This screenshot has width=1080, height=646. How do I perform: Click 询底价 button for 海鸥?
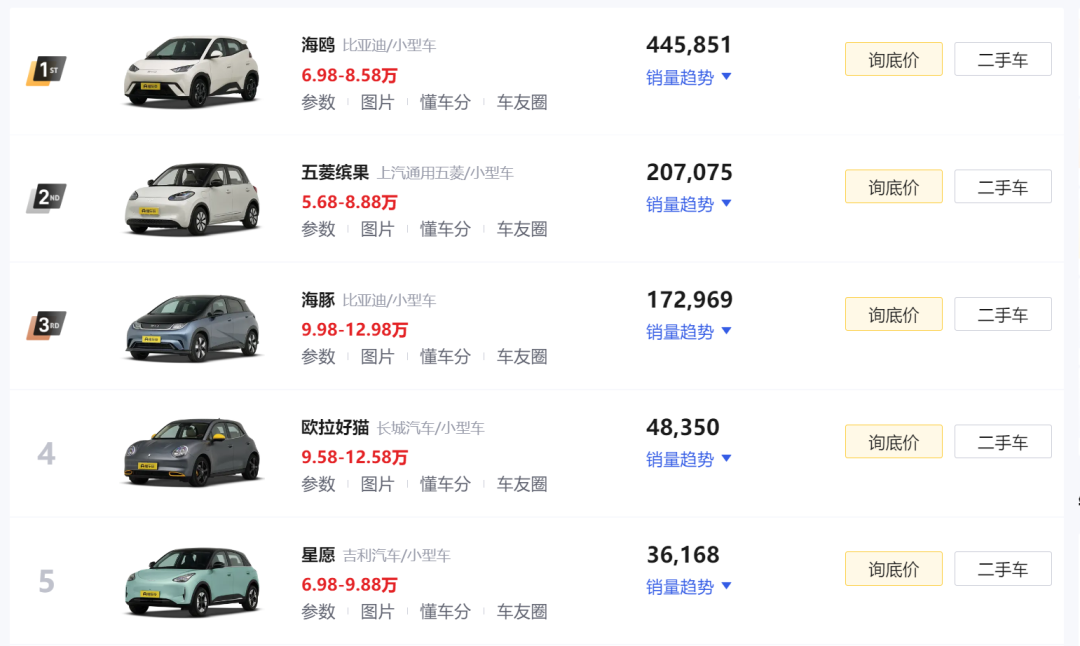(x=893, y=59)
